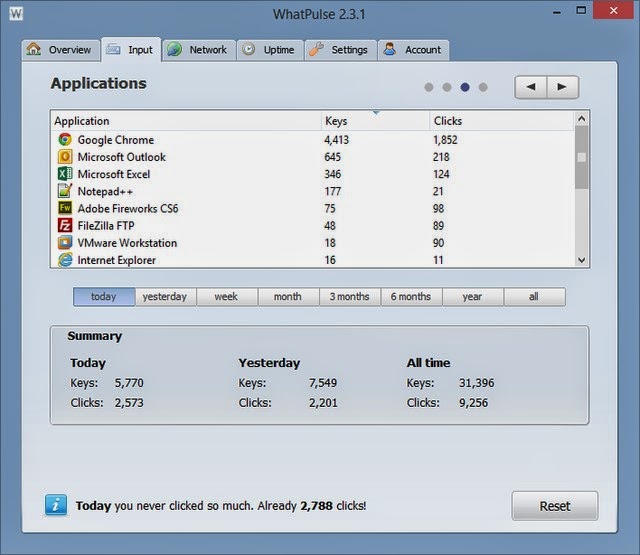
Task: Click the user icon on Account tab
Action: [390, 49]
